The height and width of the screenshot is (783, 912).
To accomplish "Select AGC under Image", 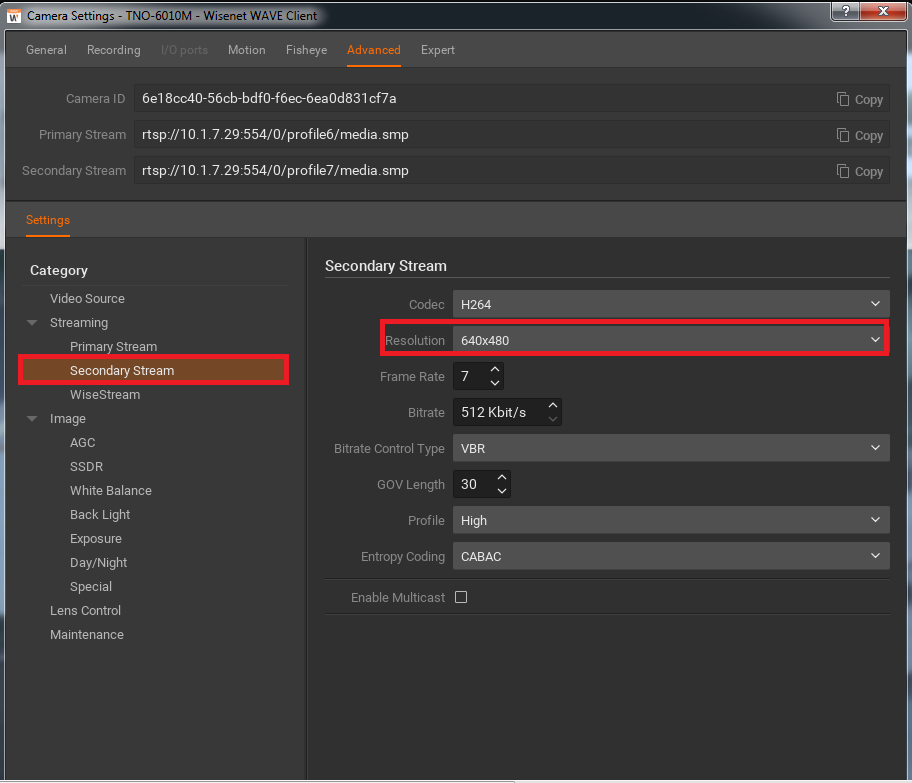I will pyautogui.click(x=83, y=443).
